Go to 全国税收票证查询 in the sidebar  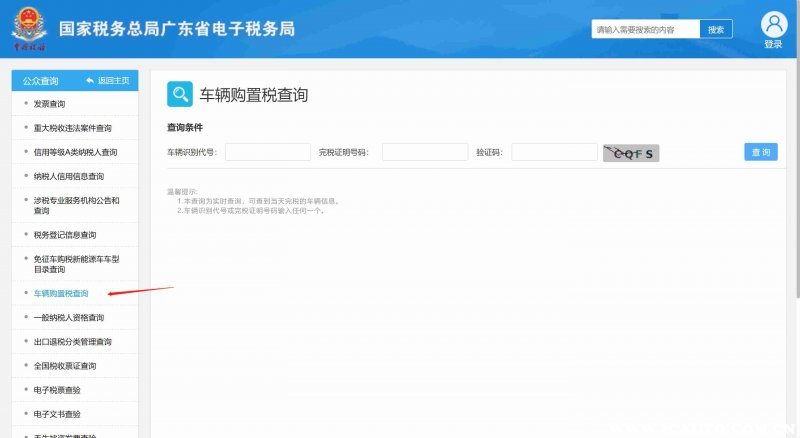click(65, 366)
